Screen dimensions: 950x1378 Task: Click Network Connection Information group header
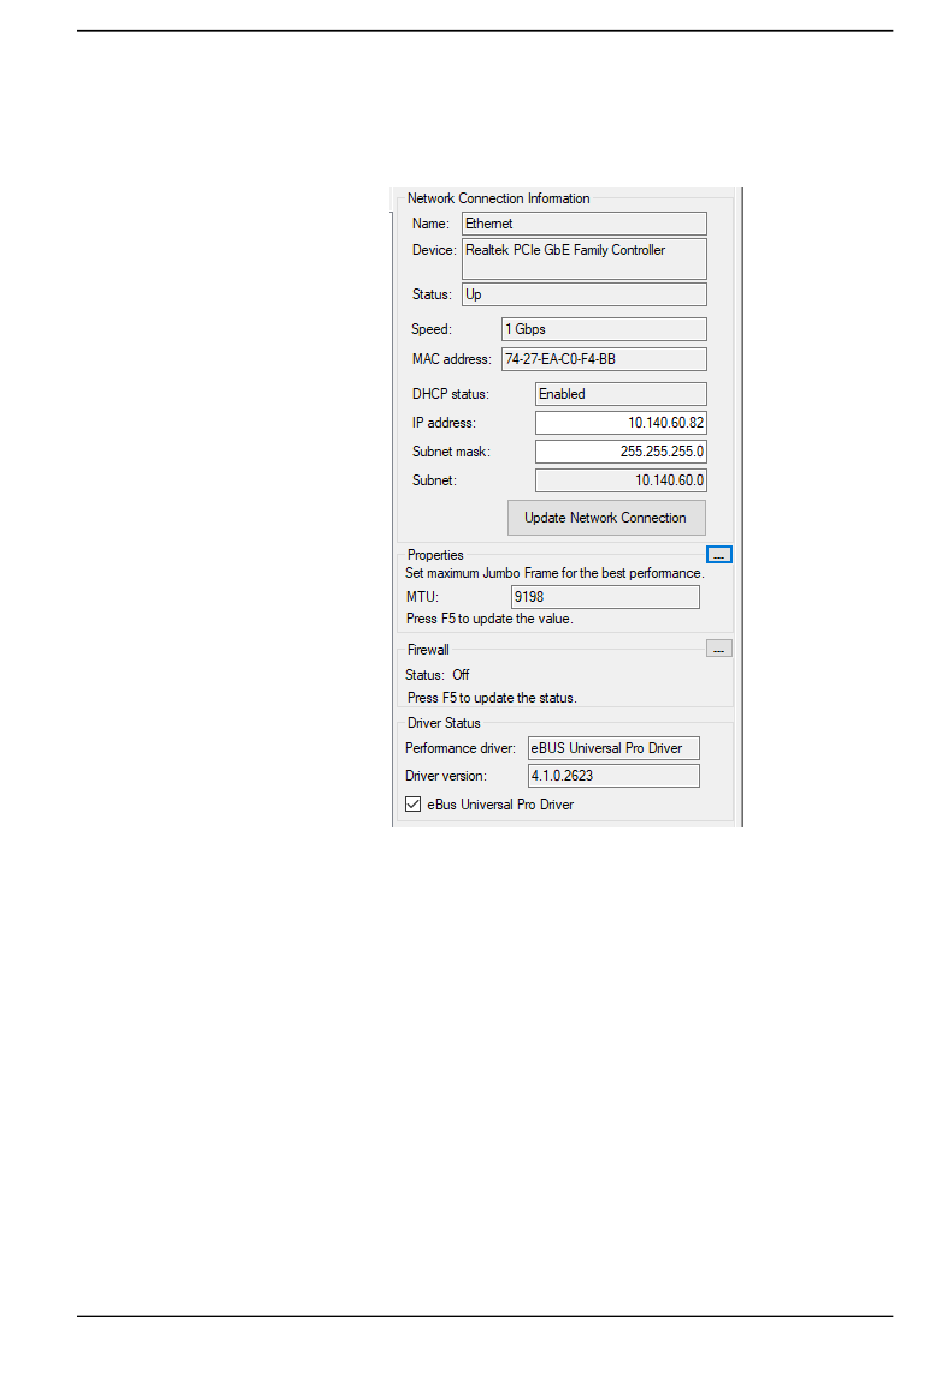pyautogui.click(x=498, y=198)
